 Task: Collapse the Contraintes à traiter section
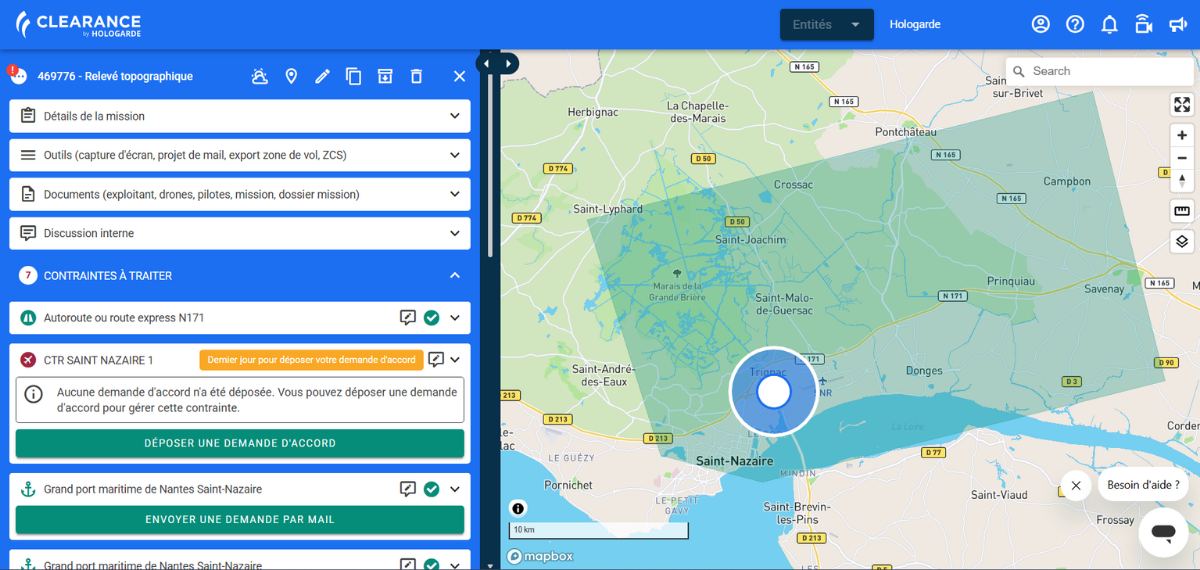(455, 275)
